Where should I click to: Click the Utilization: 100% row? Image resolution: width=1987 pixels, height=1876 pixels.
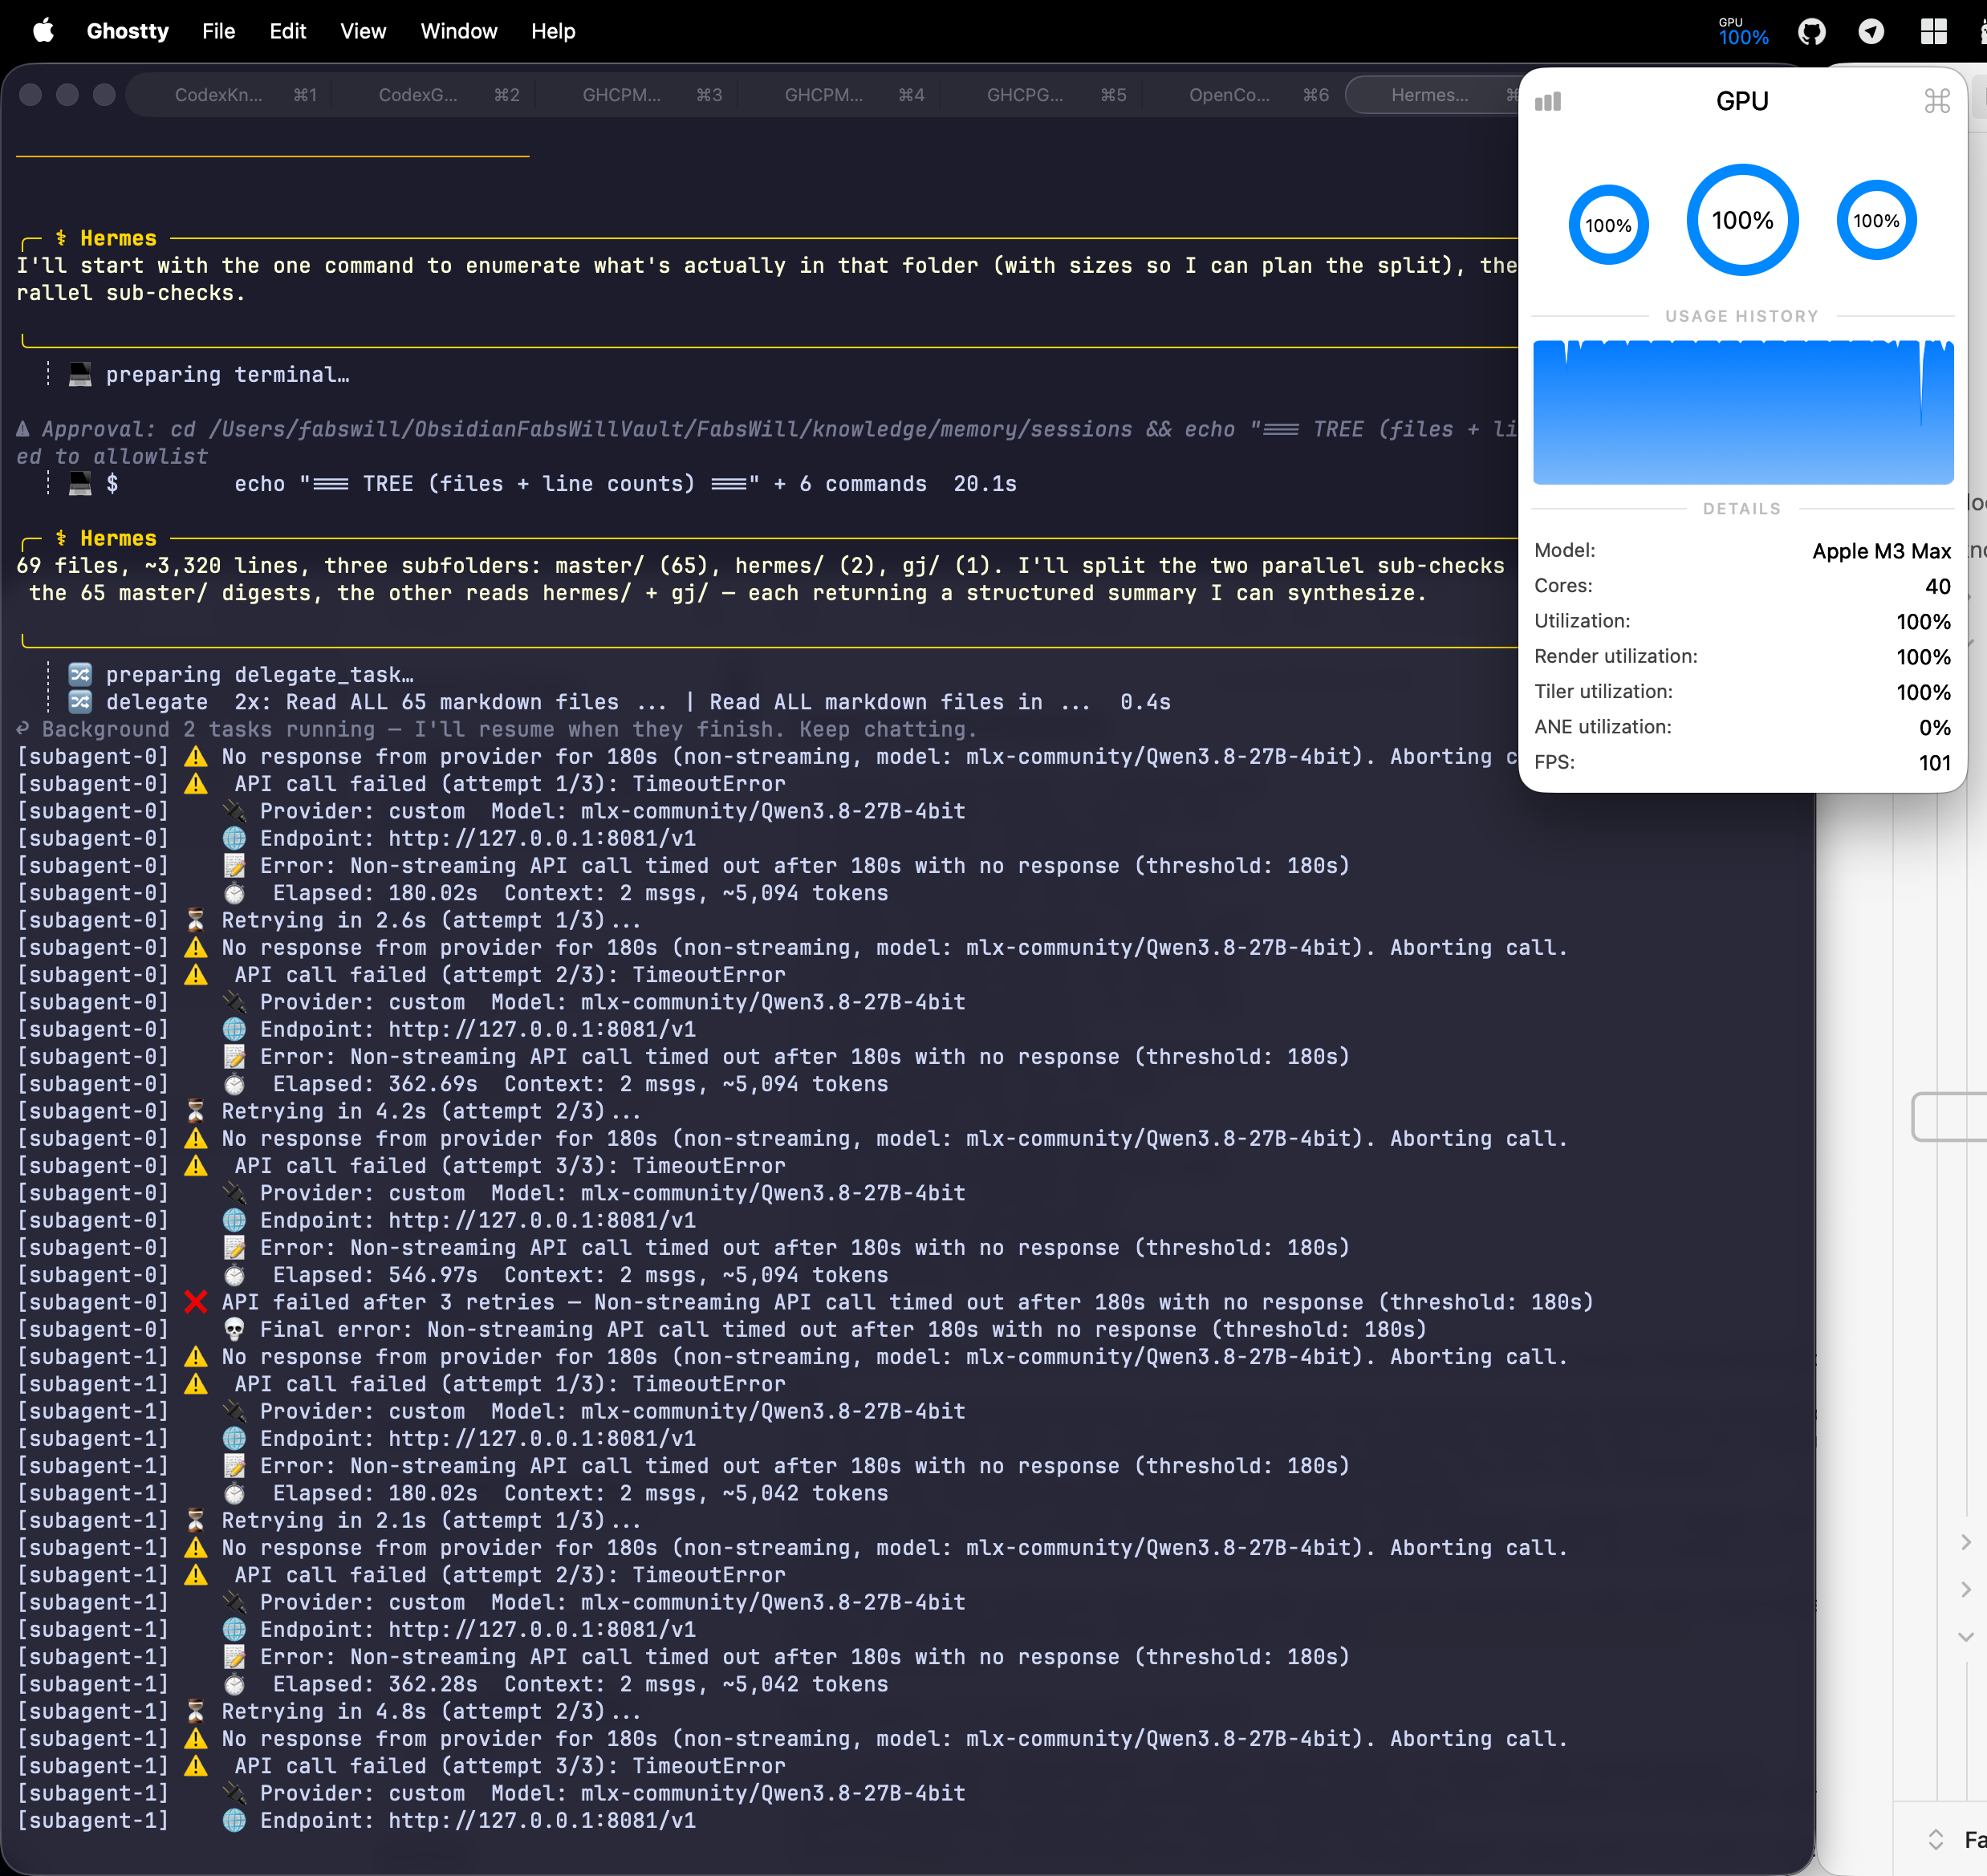click(x=1742, y=621)
